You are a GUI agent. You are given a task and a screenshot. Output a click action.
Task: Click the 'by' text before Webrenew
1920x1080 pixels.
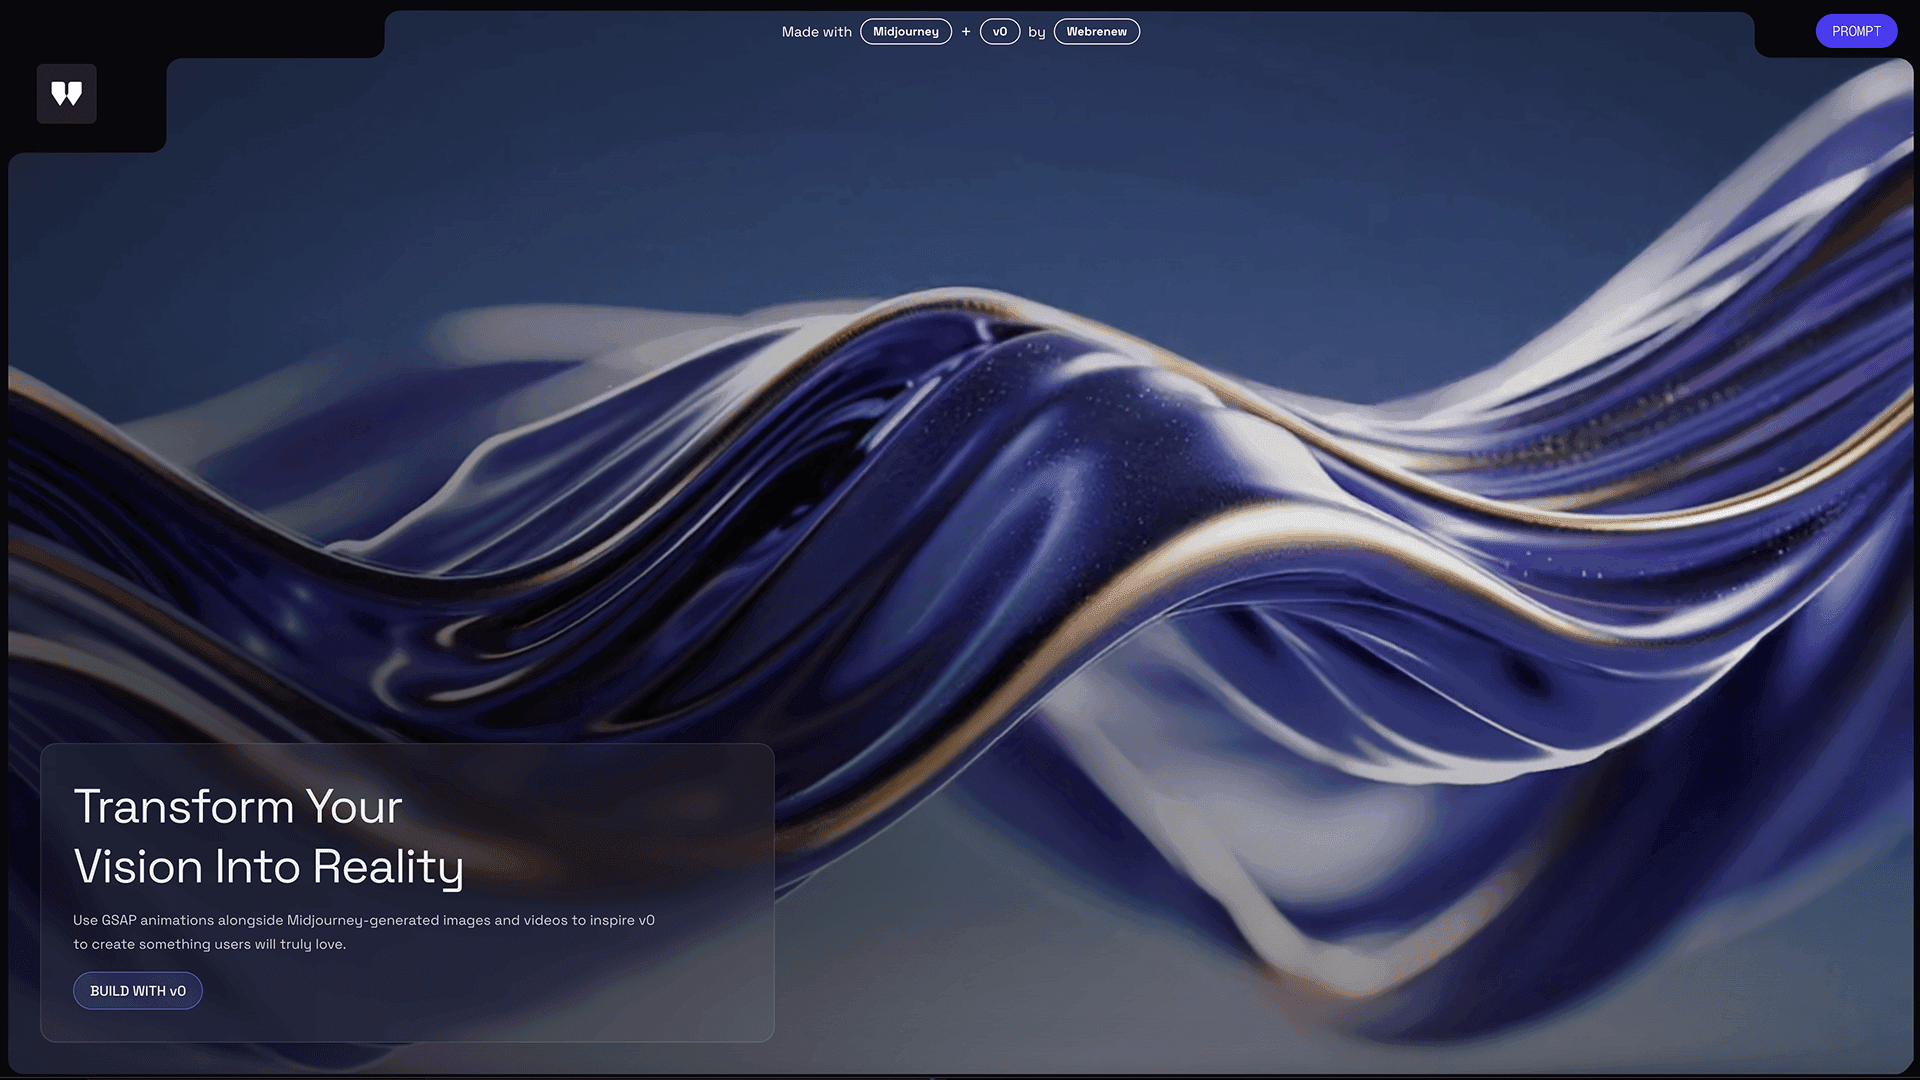[x=1037, y=32]
